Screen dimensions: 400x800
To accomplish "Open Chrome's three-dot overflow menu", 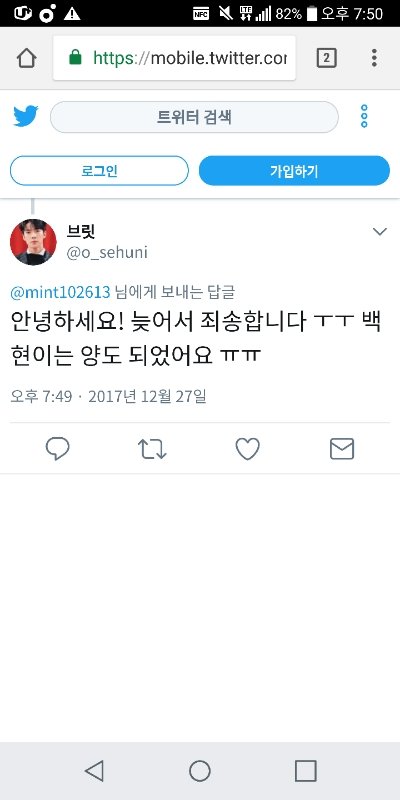I will coord(374,58).
